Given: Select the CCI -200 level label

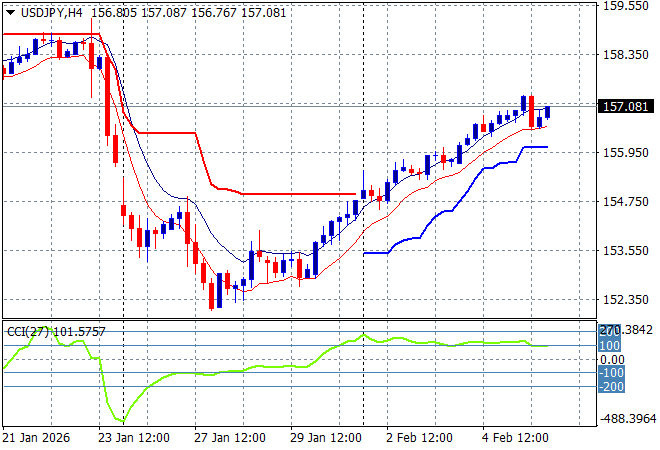Looking at the screenshot, I should point(611,386).
